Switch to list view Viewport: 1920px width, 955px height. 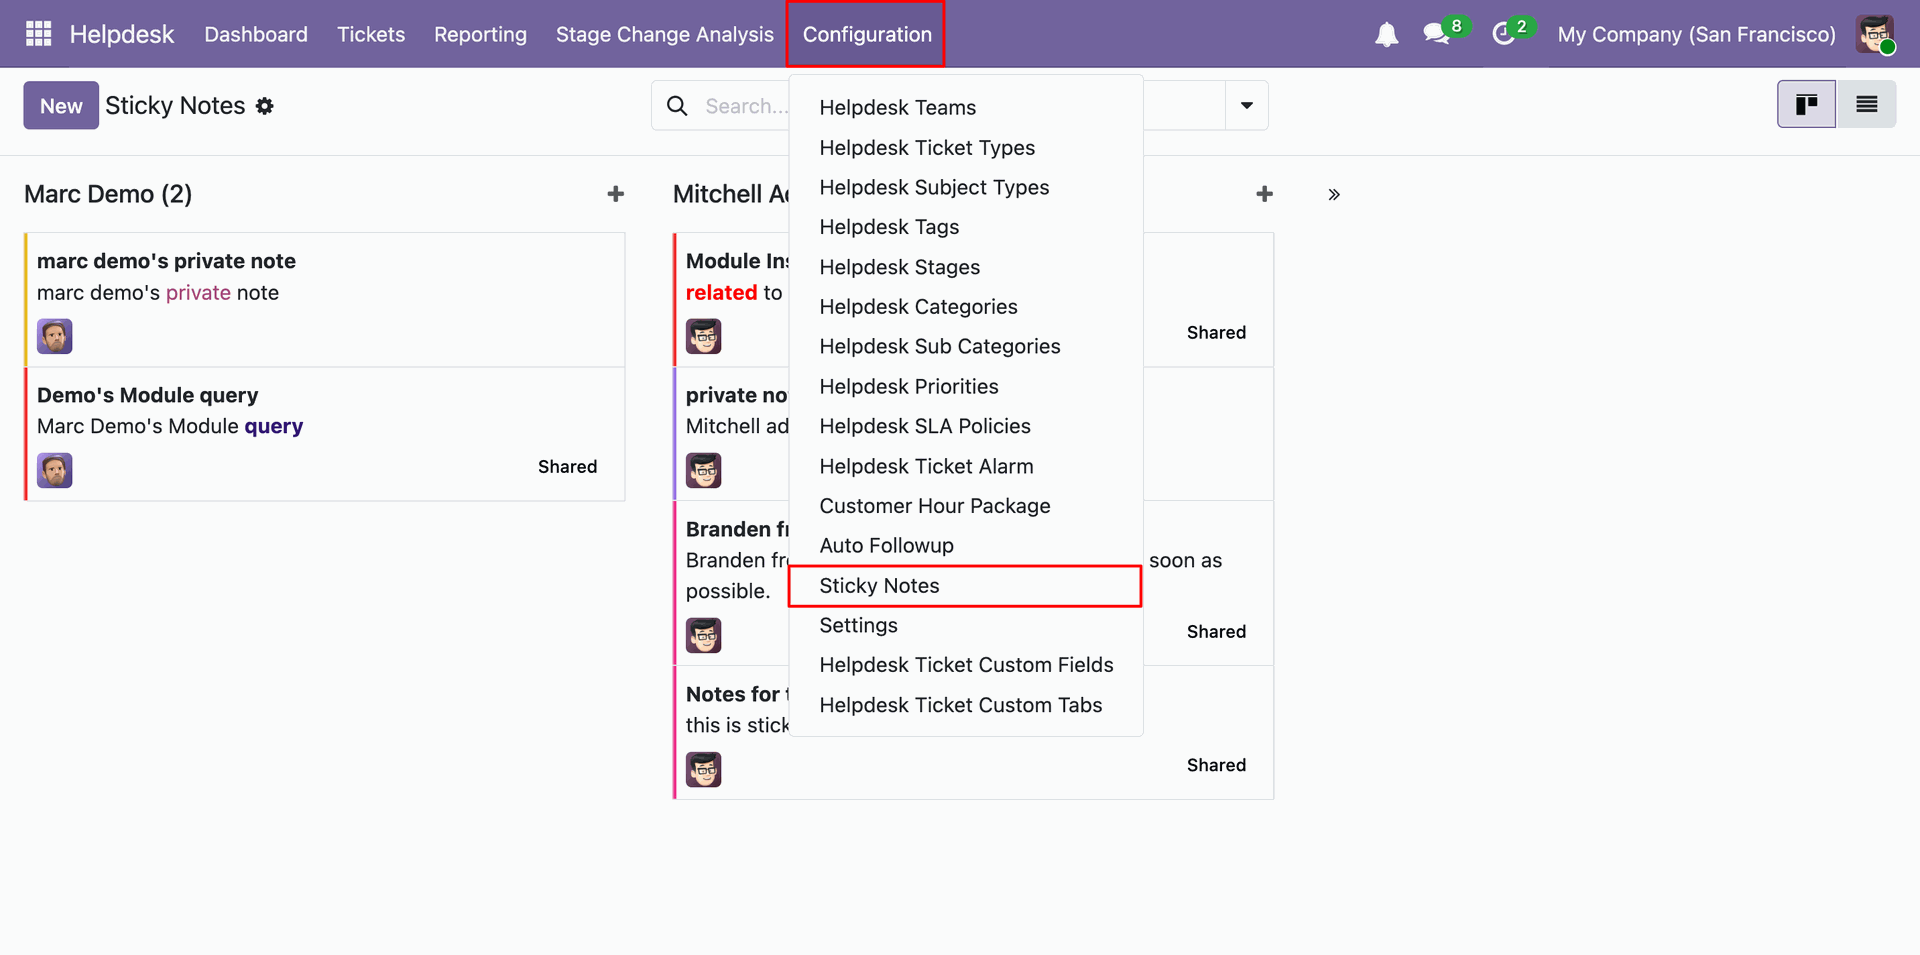(1866, 105)
